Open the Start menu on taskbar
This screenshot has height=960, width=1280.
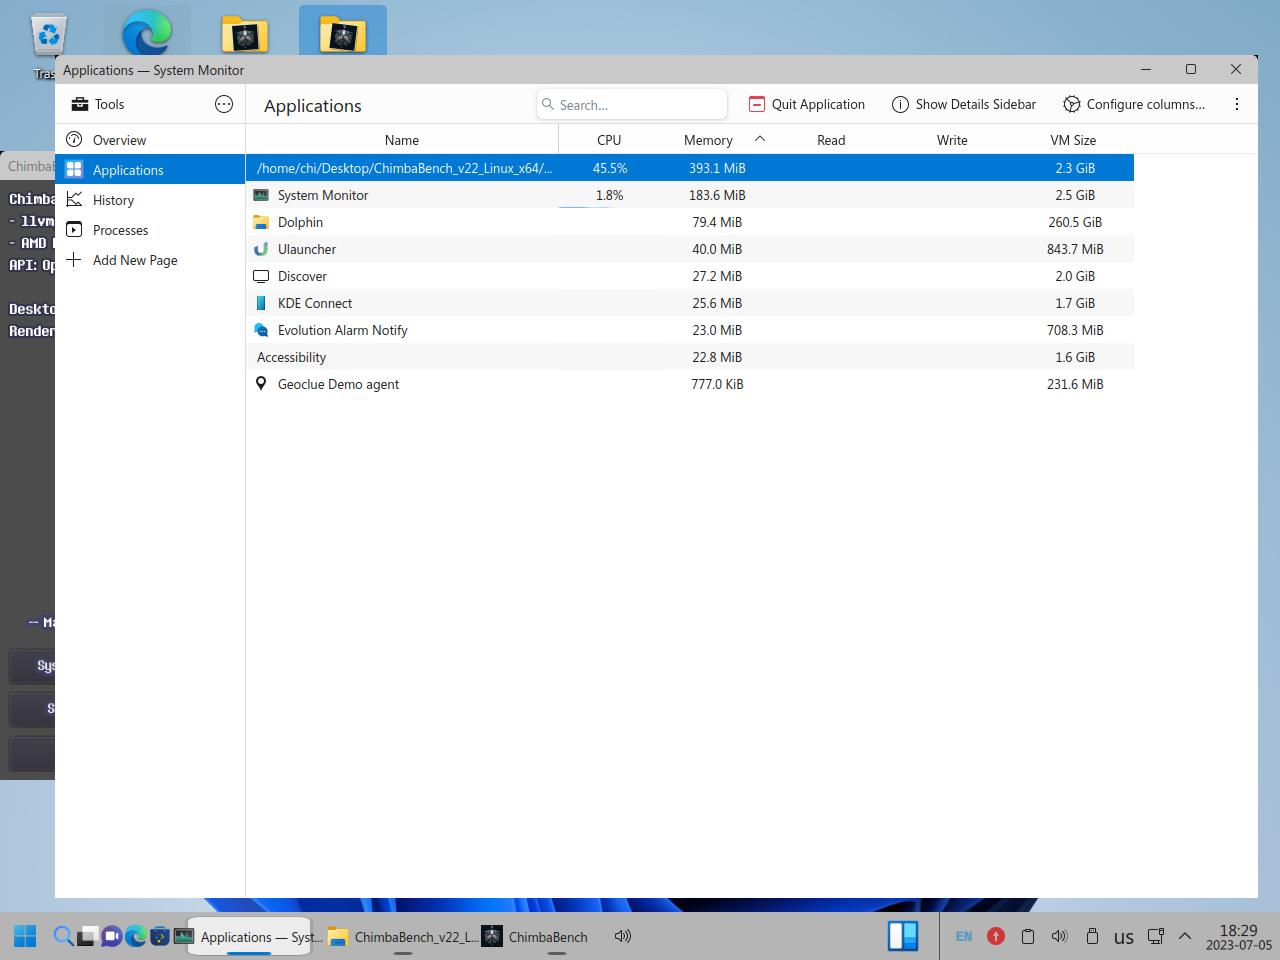click(x=25, y=936)
